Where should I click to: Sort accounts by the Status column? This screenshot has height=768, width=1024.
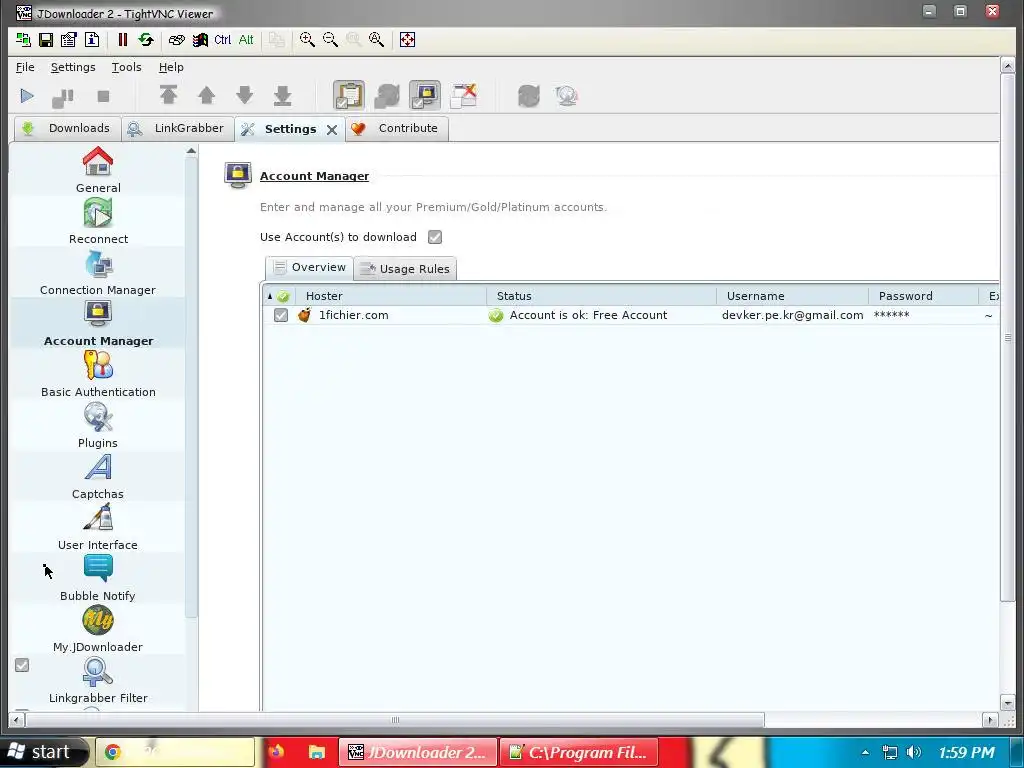pos(601,296)
